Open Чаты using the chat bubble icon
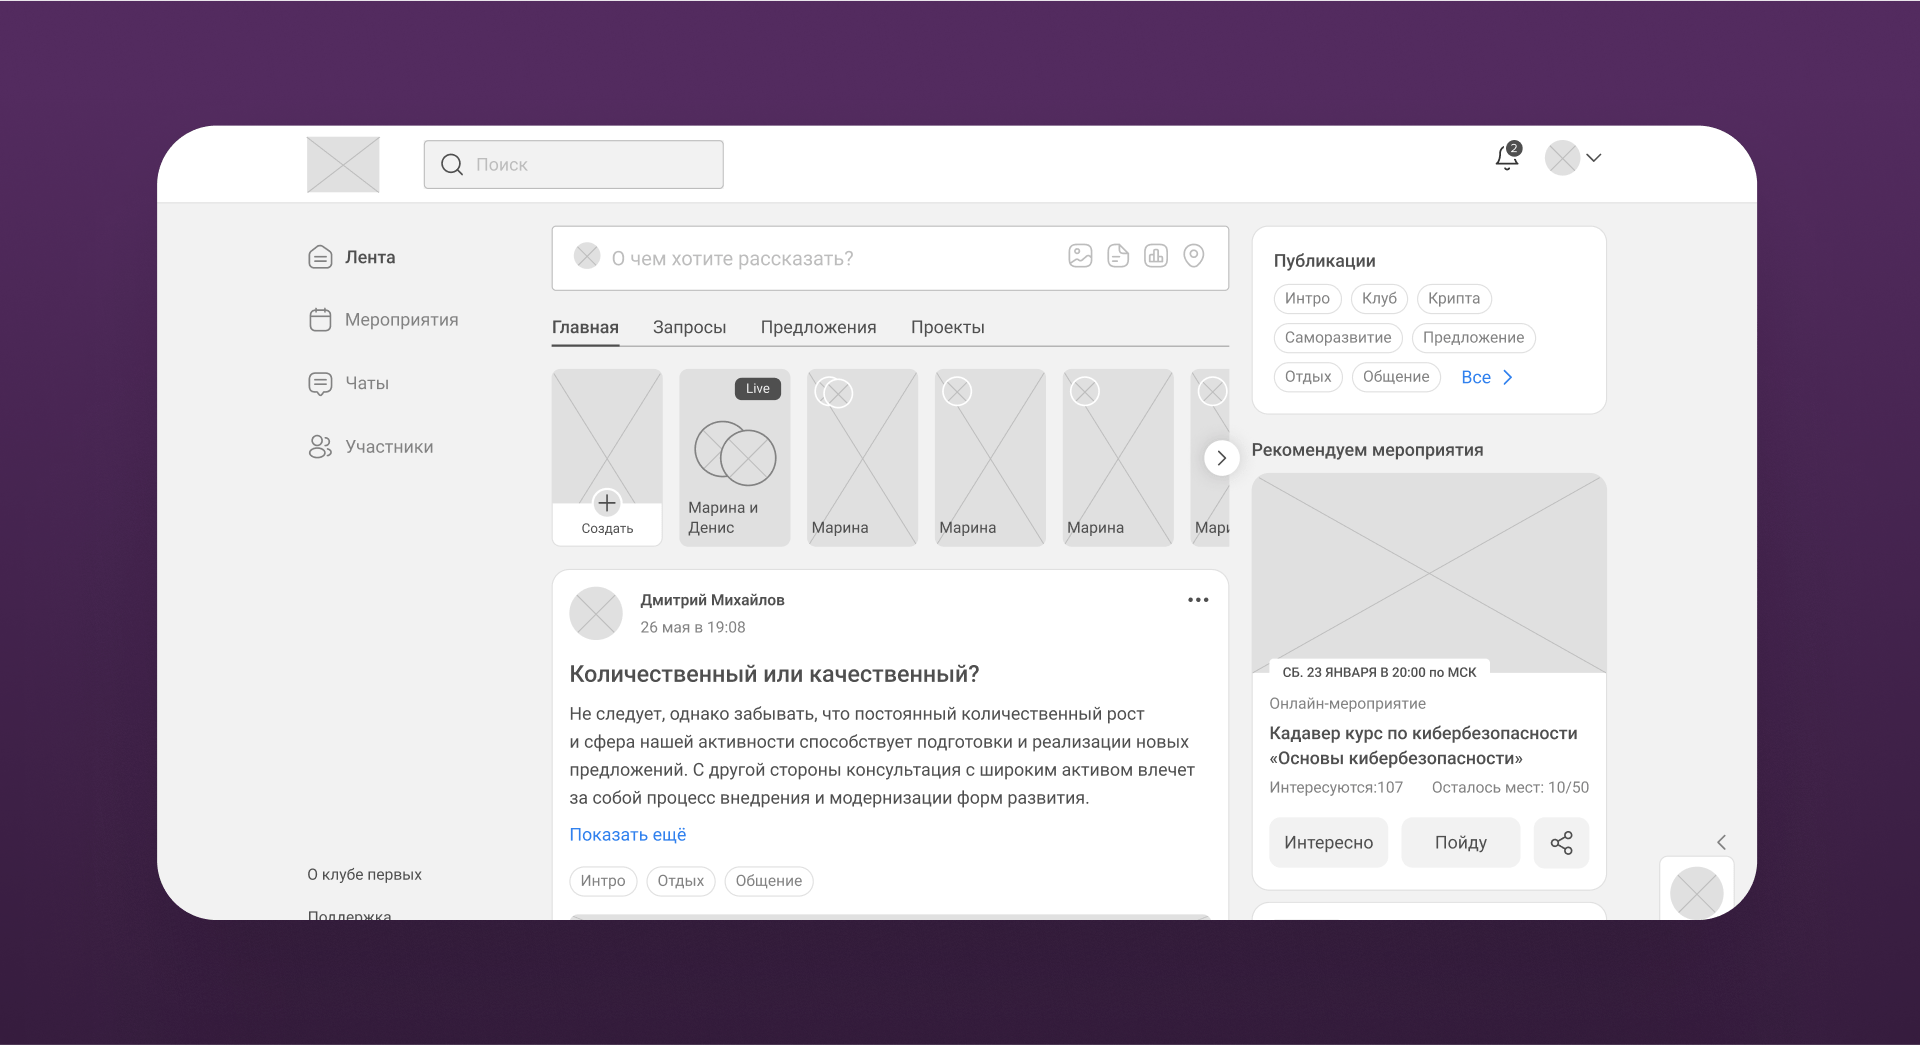Screen dimensions: 1920x1045 pos(319,383)
